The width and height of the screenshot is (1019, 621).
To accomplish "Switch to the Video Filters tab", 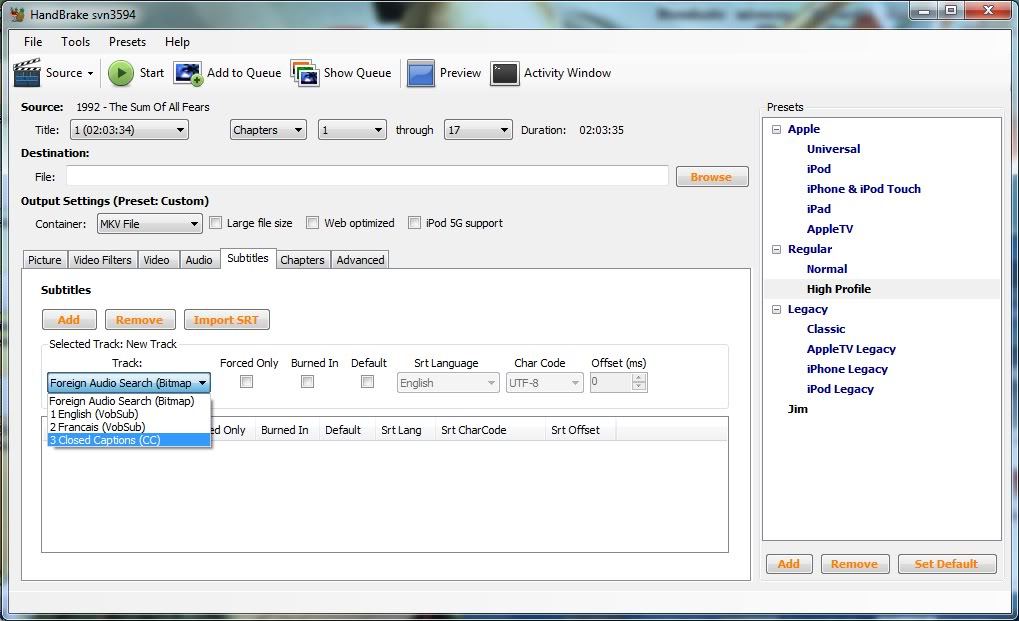I will coord(102,260).
